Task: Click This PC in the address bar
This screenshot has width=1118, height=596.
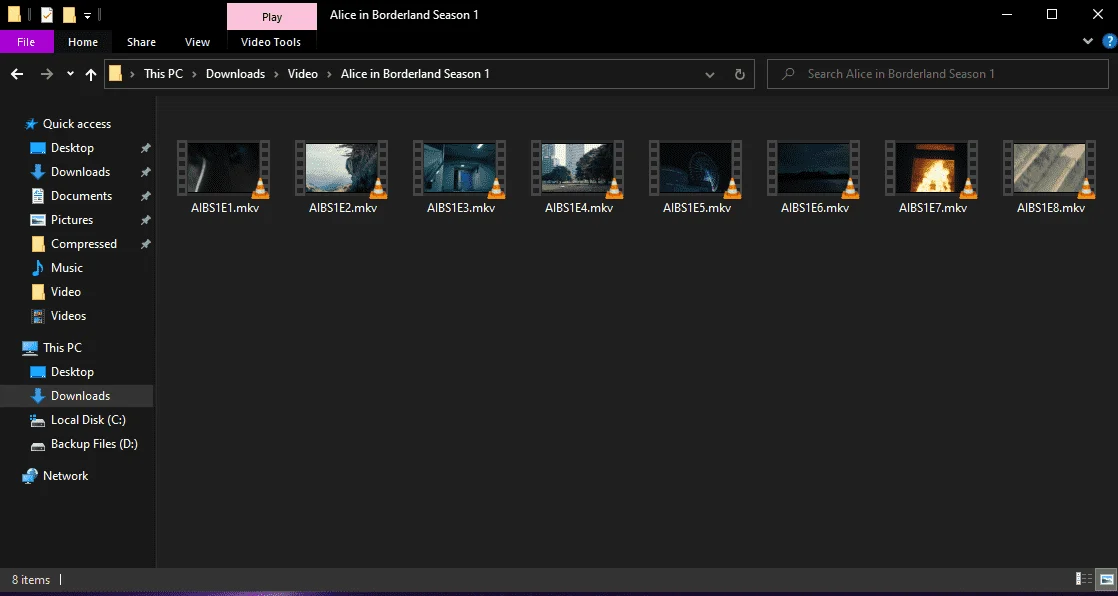Action: click(x=163, y=74)
